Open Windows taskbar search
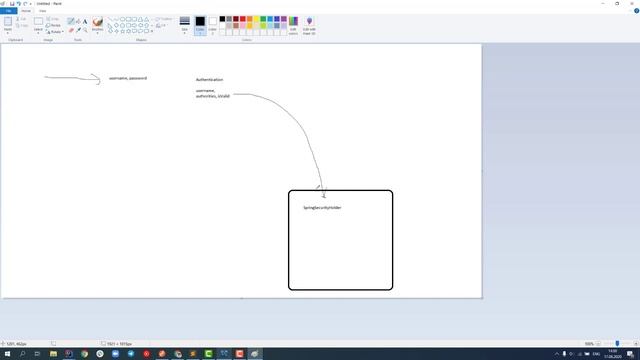640x360 pixels. point(22,354)
